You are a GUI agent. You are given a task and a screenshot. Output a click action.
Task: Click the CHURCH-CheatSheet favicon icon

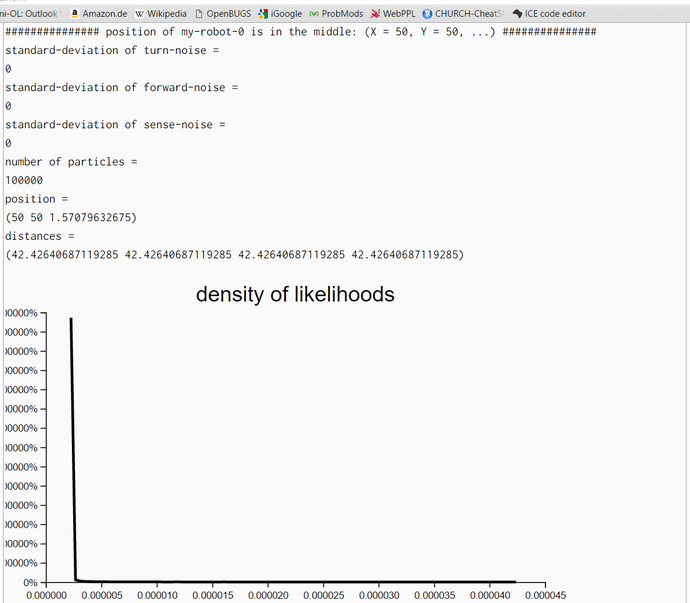(427, 14)
